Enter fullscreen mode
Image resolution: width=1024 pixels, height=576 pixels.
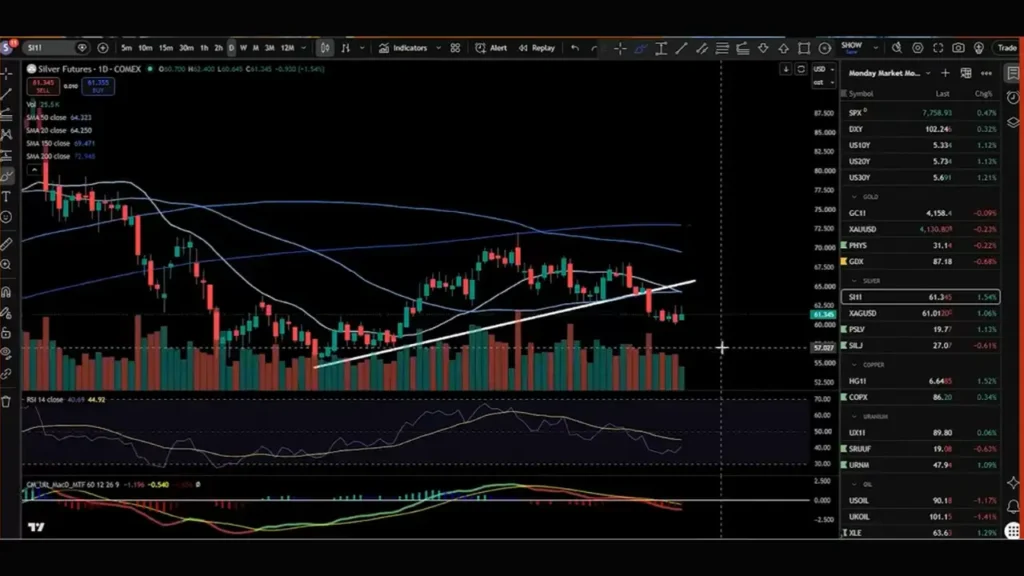coord(938,48)
